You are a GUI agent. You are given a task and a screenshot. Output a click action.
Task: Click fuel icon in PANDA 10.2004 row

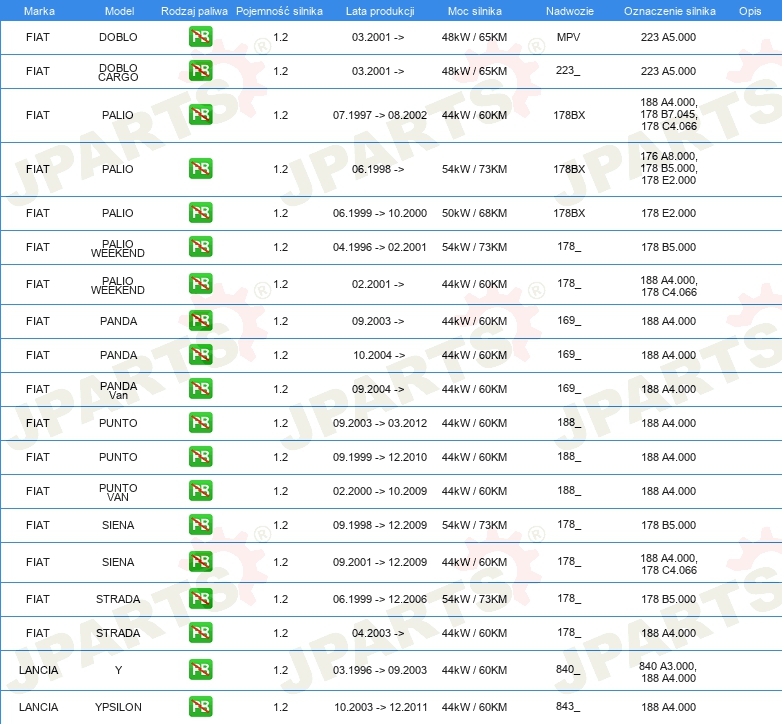pyautogui.click(x=200, y=355)
